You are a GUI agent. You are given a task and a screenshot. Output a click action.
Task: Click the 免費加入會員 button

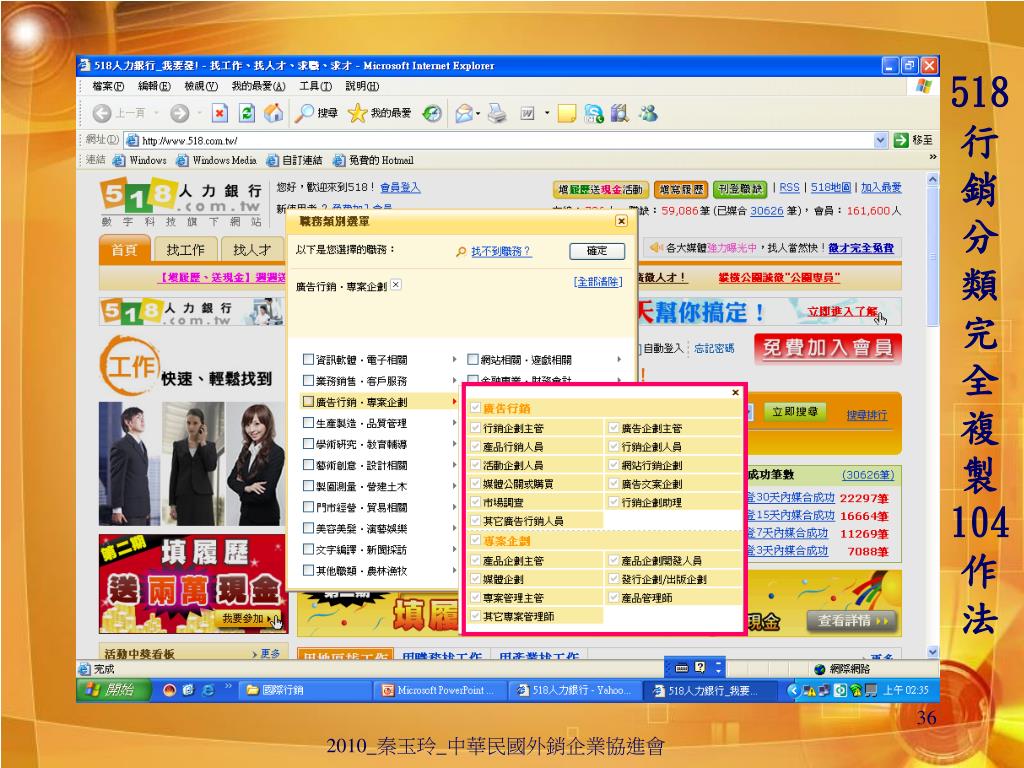coord(827,348)
